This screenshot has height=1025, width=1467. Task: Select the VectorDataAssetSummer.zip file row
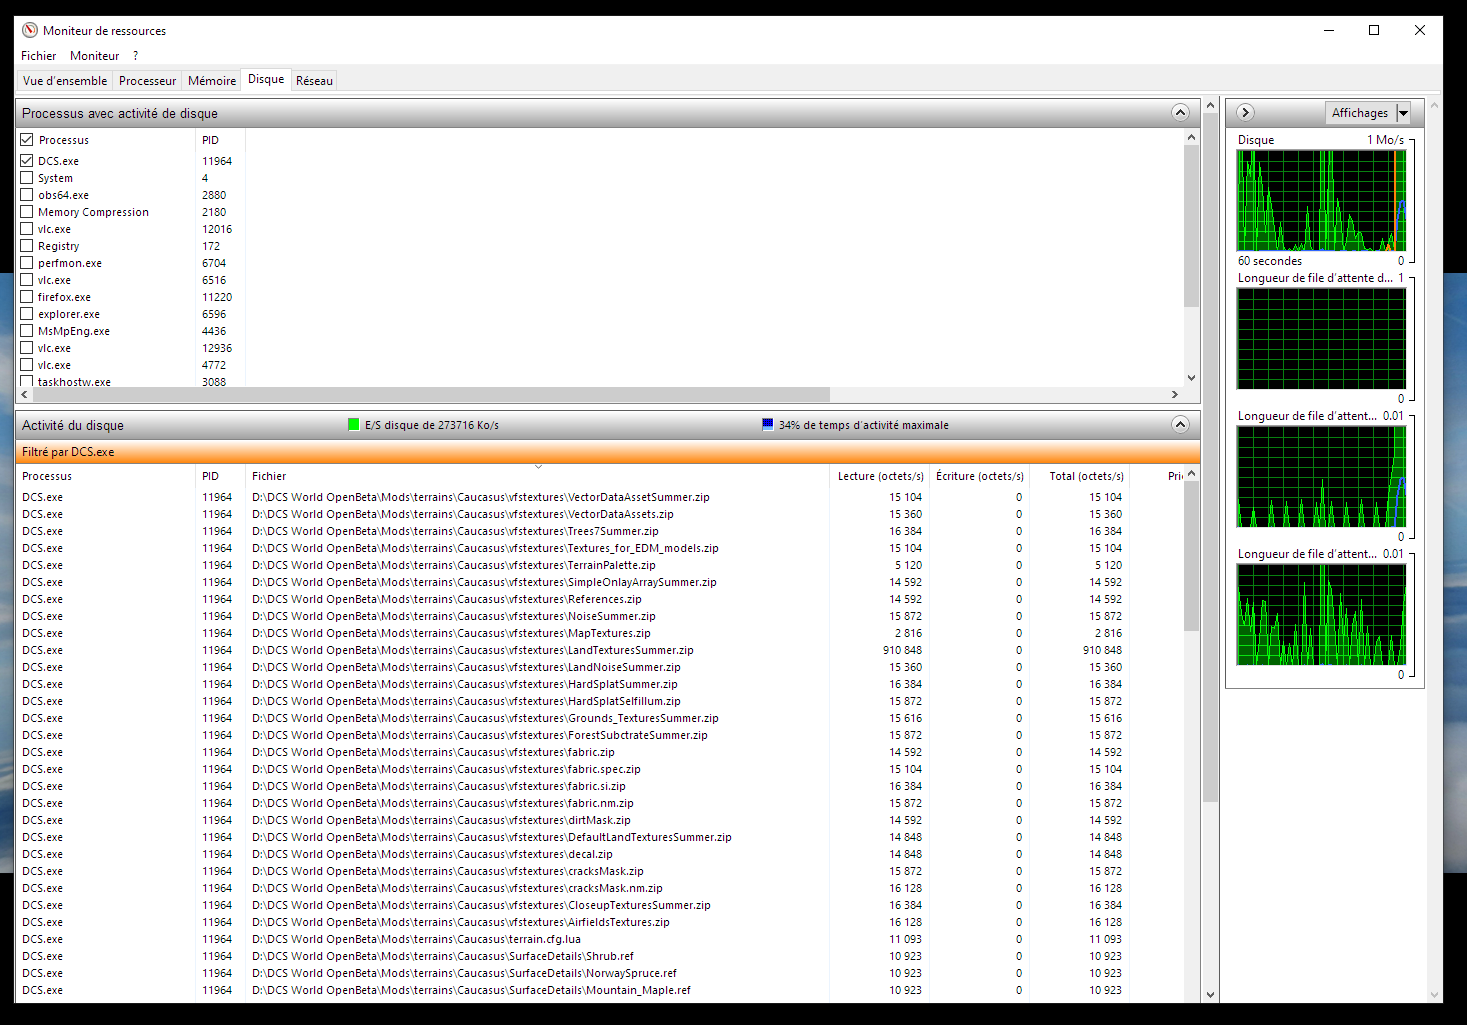click(x=600, y=497)
